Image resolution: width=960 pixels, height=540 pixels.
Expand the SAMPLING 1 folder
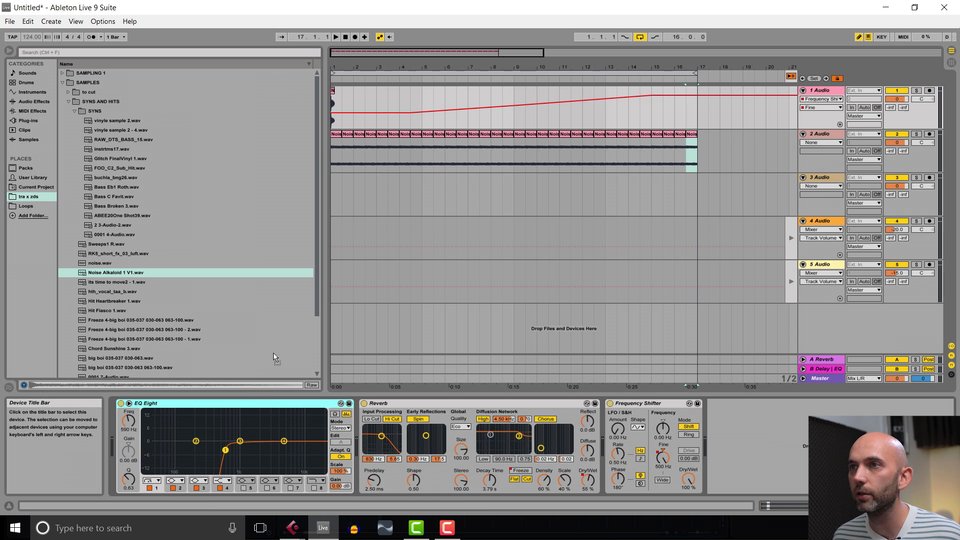point(62,73)
